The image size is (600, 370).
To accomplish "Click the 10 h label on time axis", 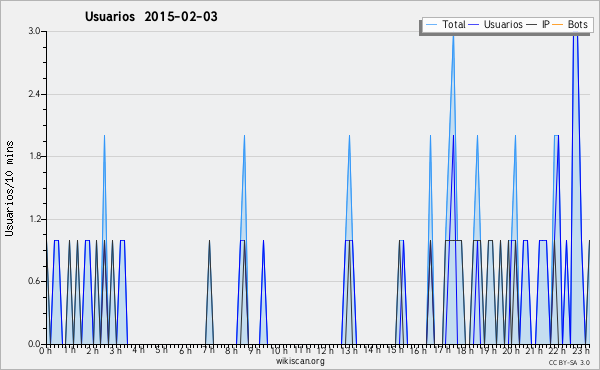I will (x=279, y=350).
